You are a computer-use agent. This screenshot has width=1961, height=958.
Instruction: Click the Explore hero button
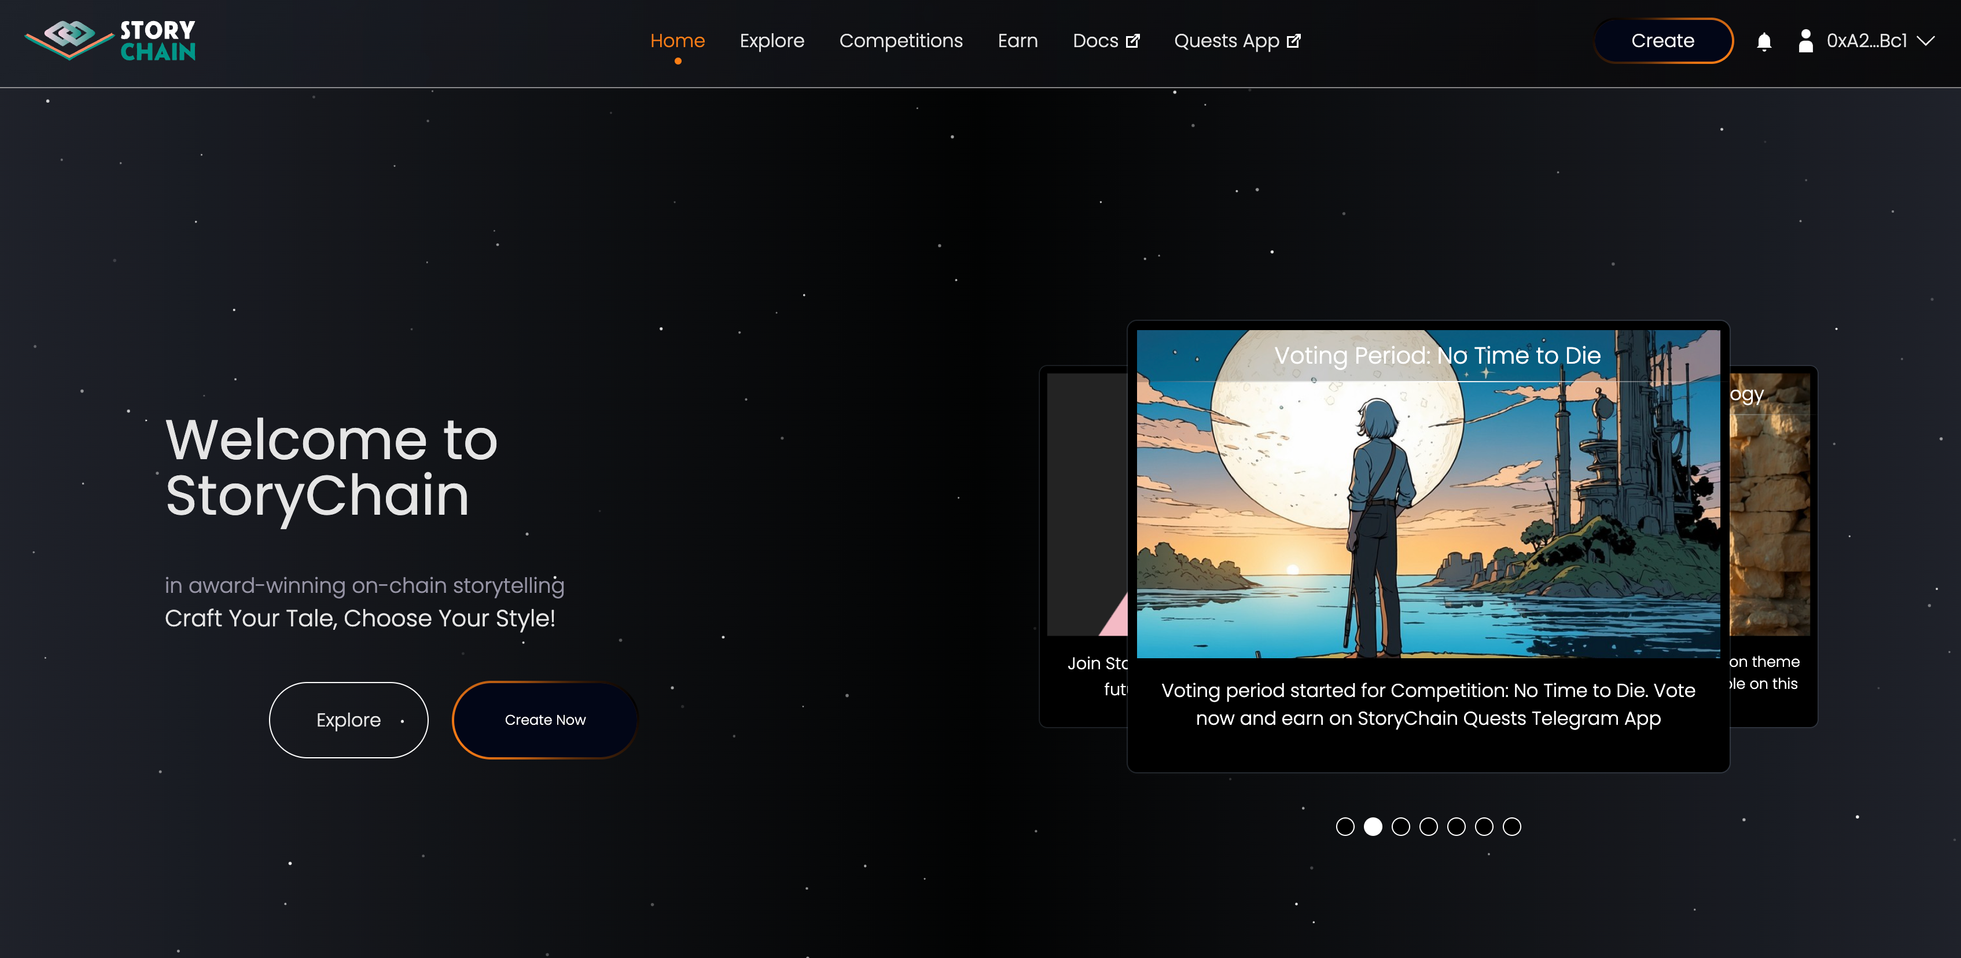tap(349, 720)
